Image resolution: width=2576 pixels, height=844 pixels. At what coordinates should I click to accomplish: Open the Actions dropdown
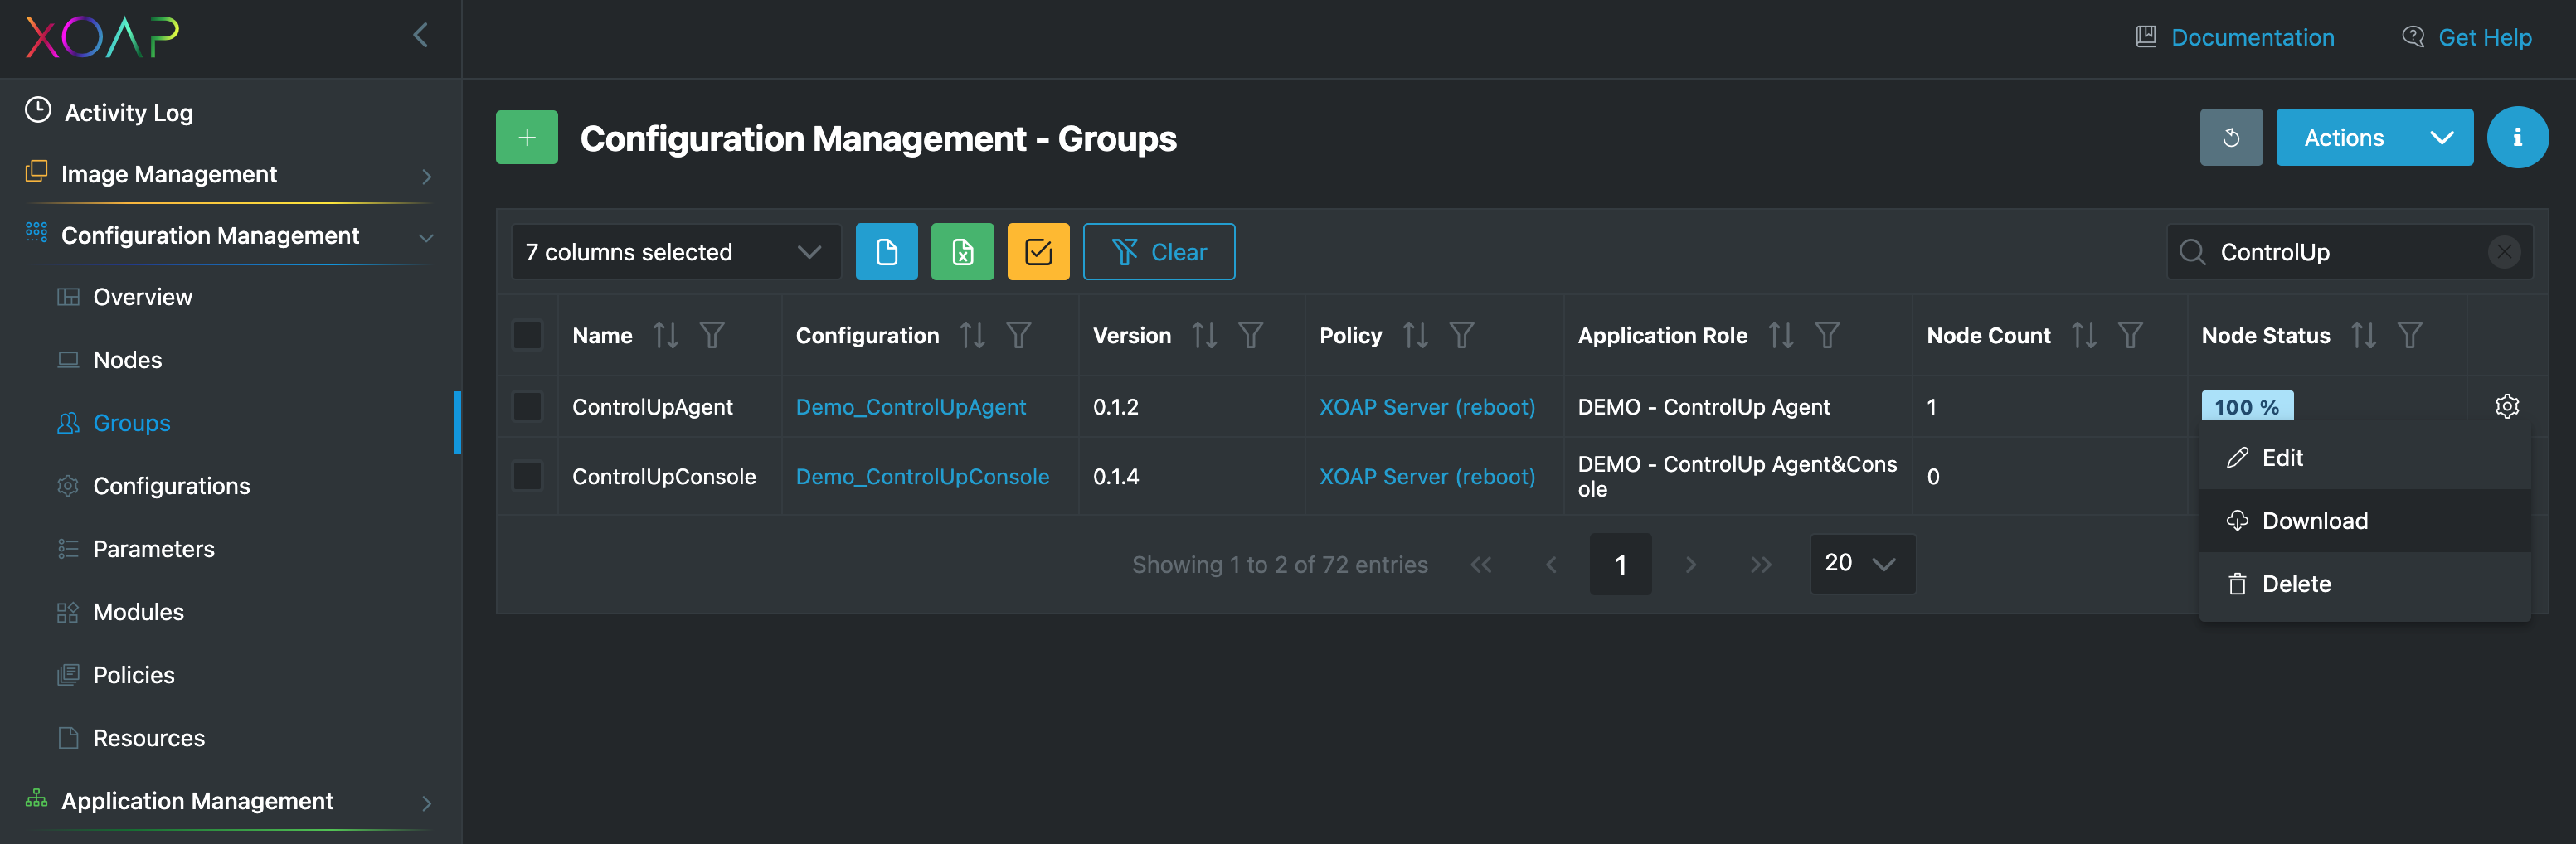2374,138
